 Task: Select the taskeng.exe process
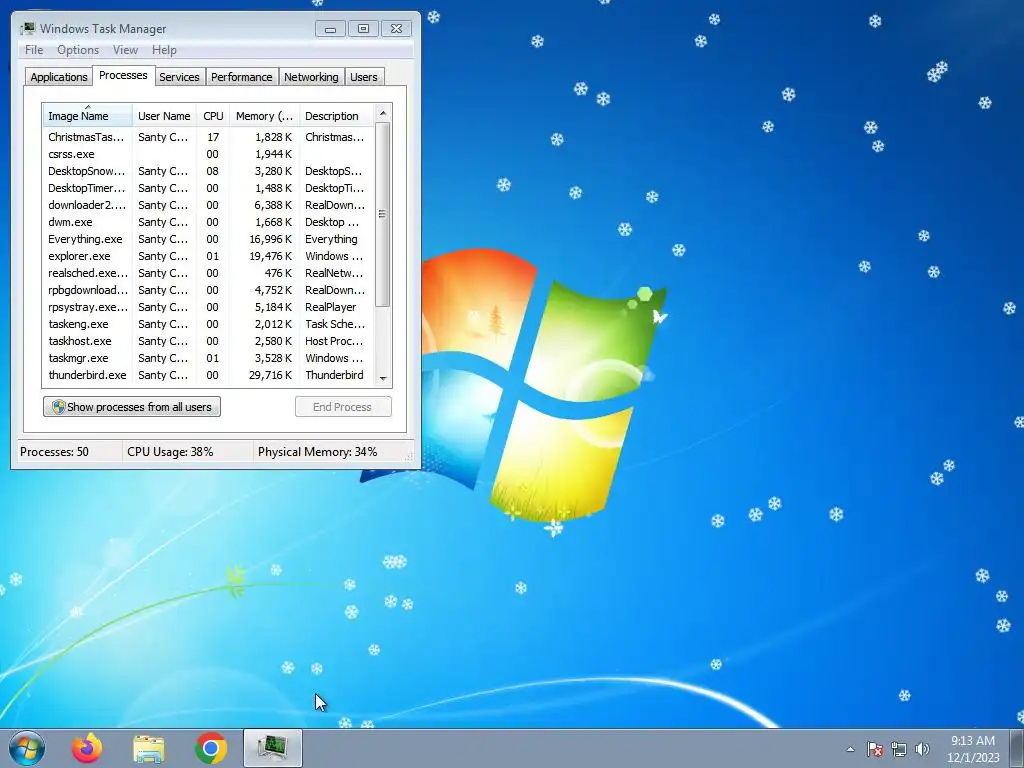coord(208,324)
